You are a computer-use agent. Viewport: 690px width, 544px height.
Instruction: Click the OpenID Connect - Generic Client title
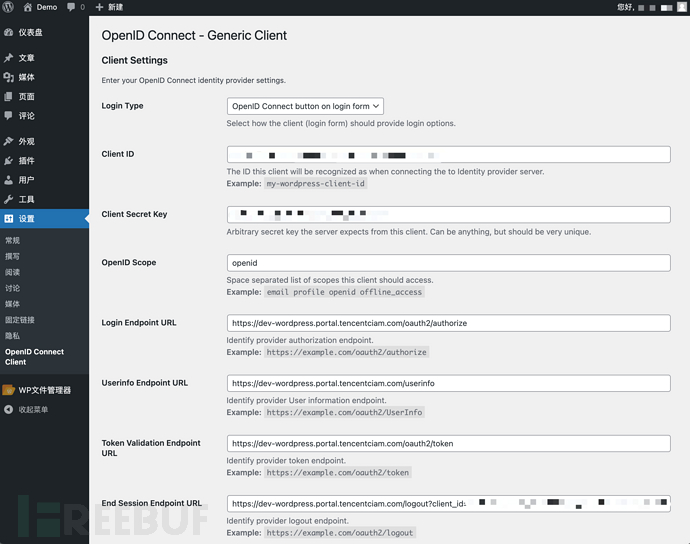[x=194, y=35]
